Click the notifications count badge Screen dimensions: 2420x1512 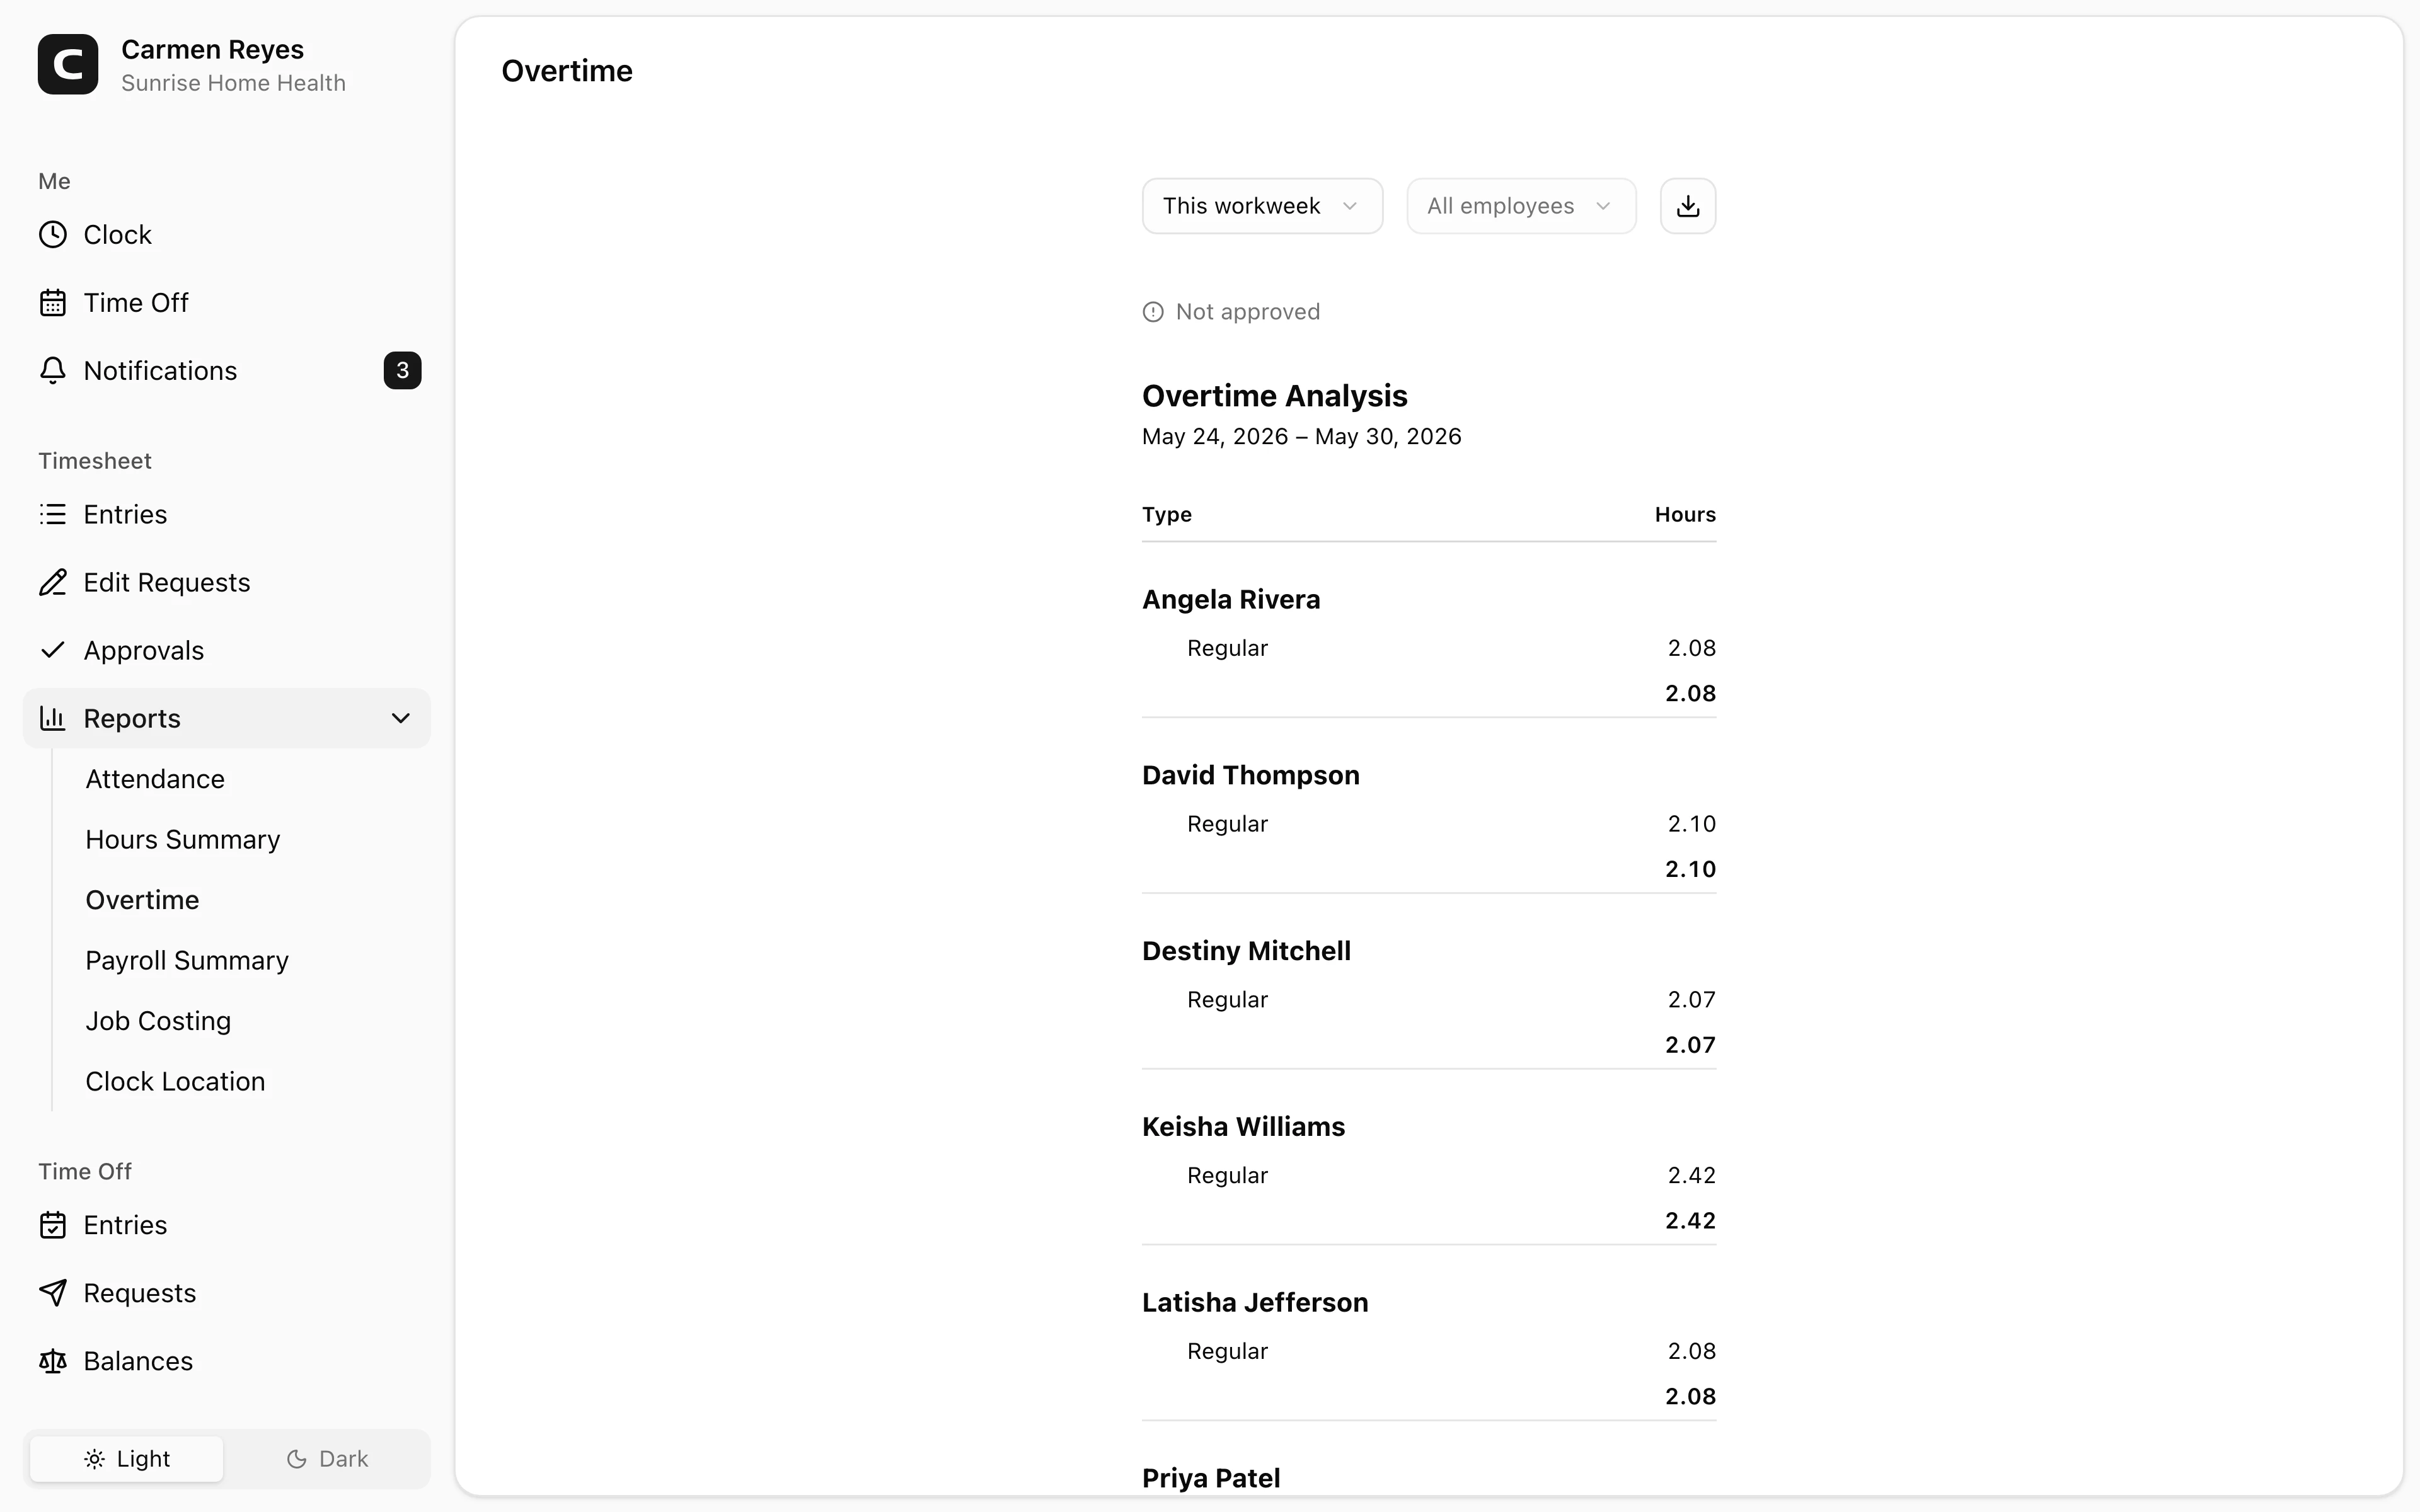[x=402, y=371]
